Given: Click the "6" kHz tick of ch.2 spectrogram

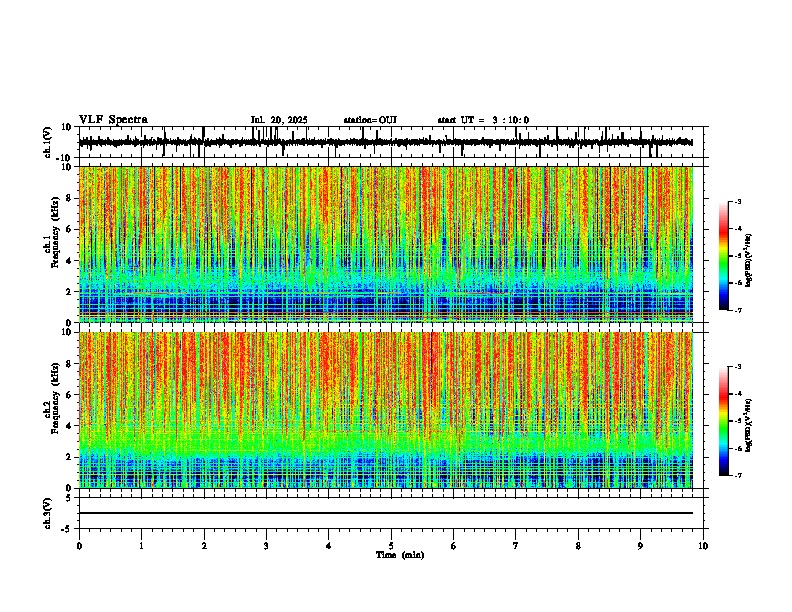Looking at the screenshot, I should click(x=69, y=395).
